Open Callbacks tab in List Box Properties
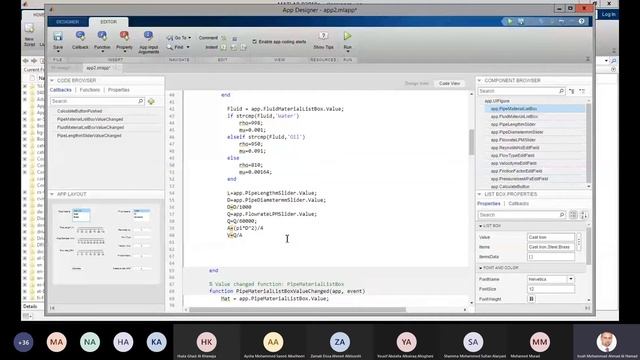640x360 pixels. click(x=518, y=203)
